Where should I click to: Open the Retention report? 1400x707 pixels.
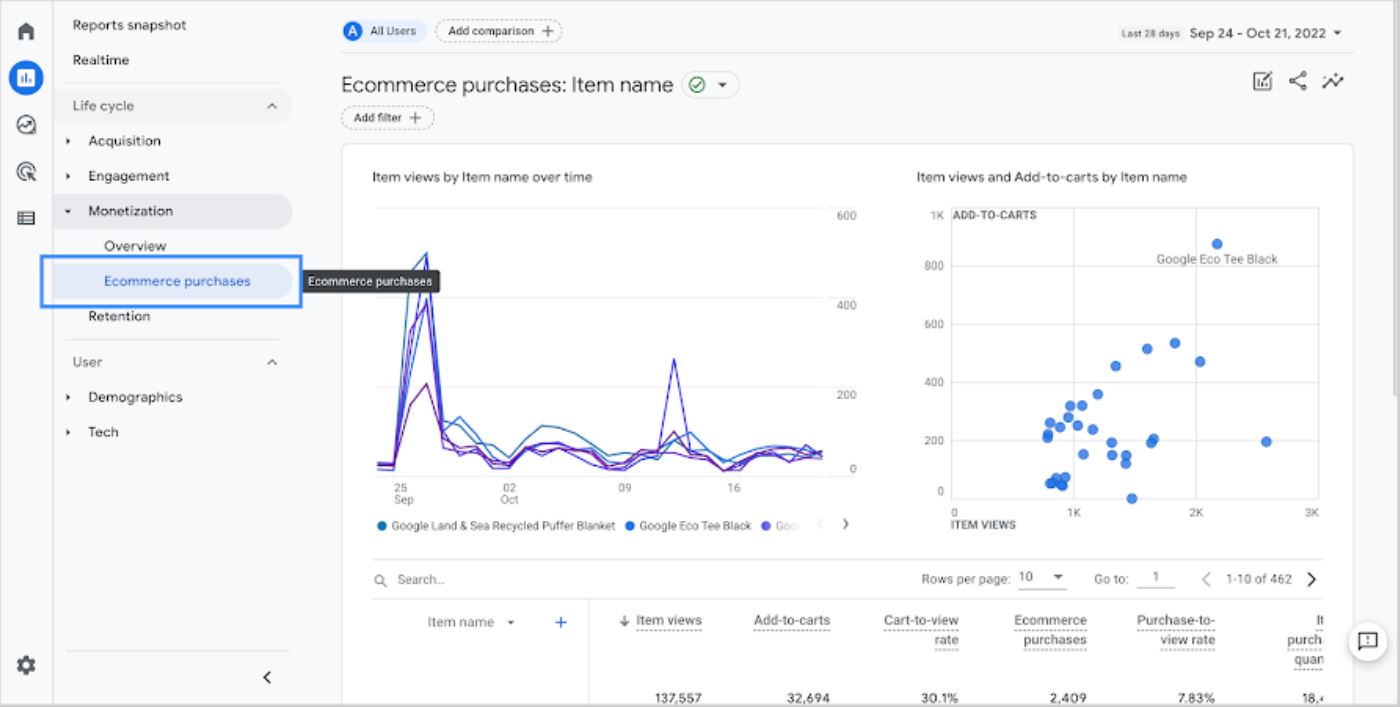point(119,316)
